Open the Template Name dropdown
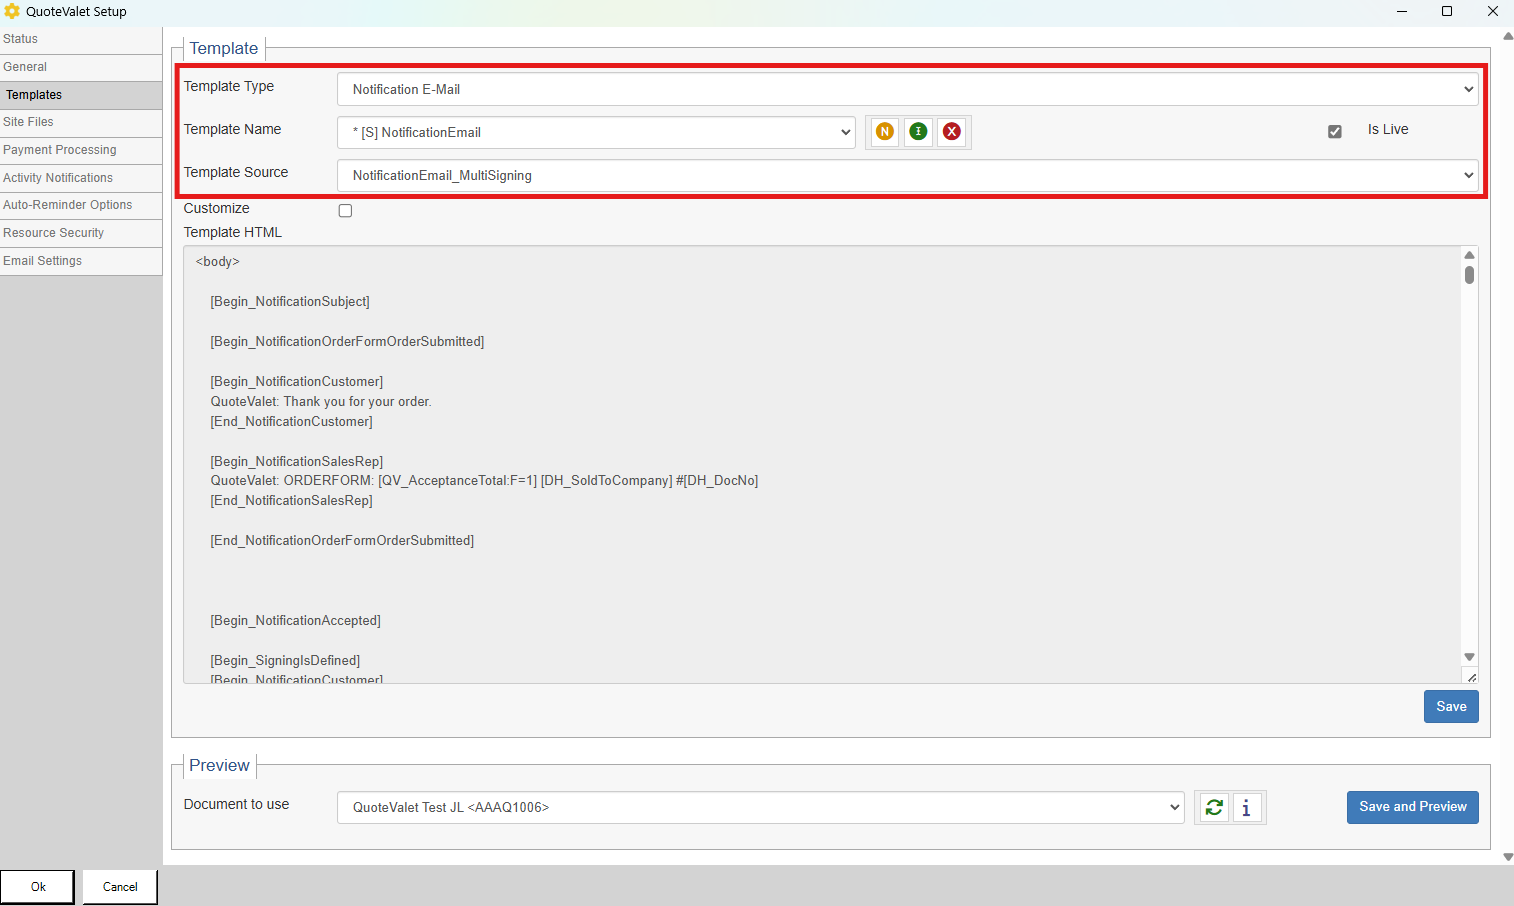The width and height of the screenshot is (1514, 906). (x=596, y=132)
